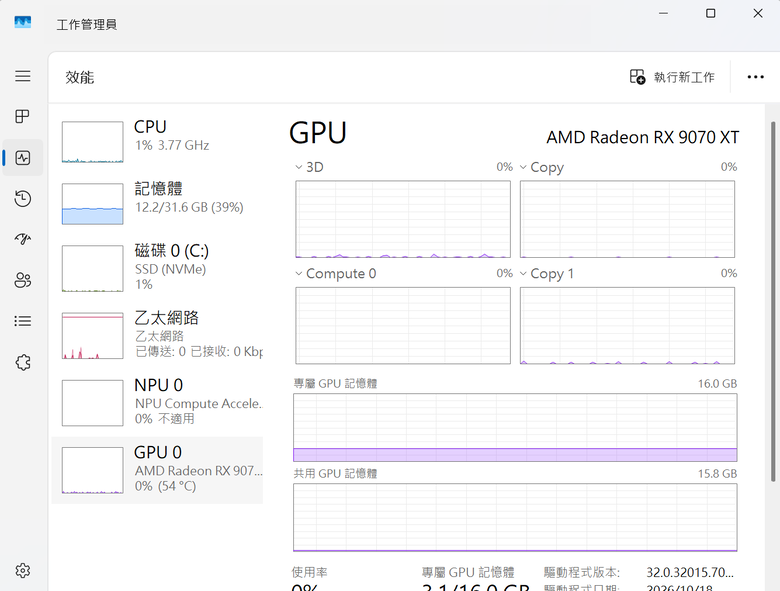The height and width of the screenshot is (591, 780).
Task: Click the 效能 page heading
Action: point(80,78)
